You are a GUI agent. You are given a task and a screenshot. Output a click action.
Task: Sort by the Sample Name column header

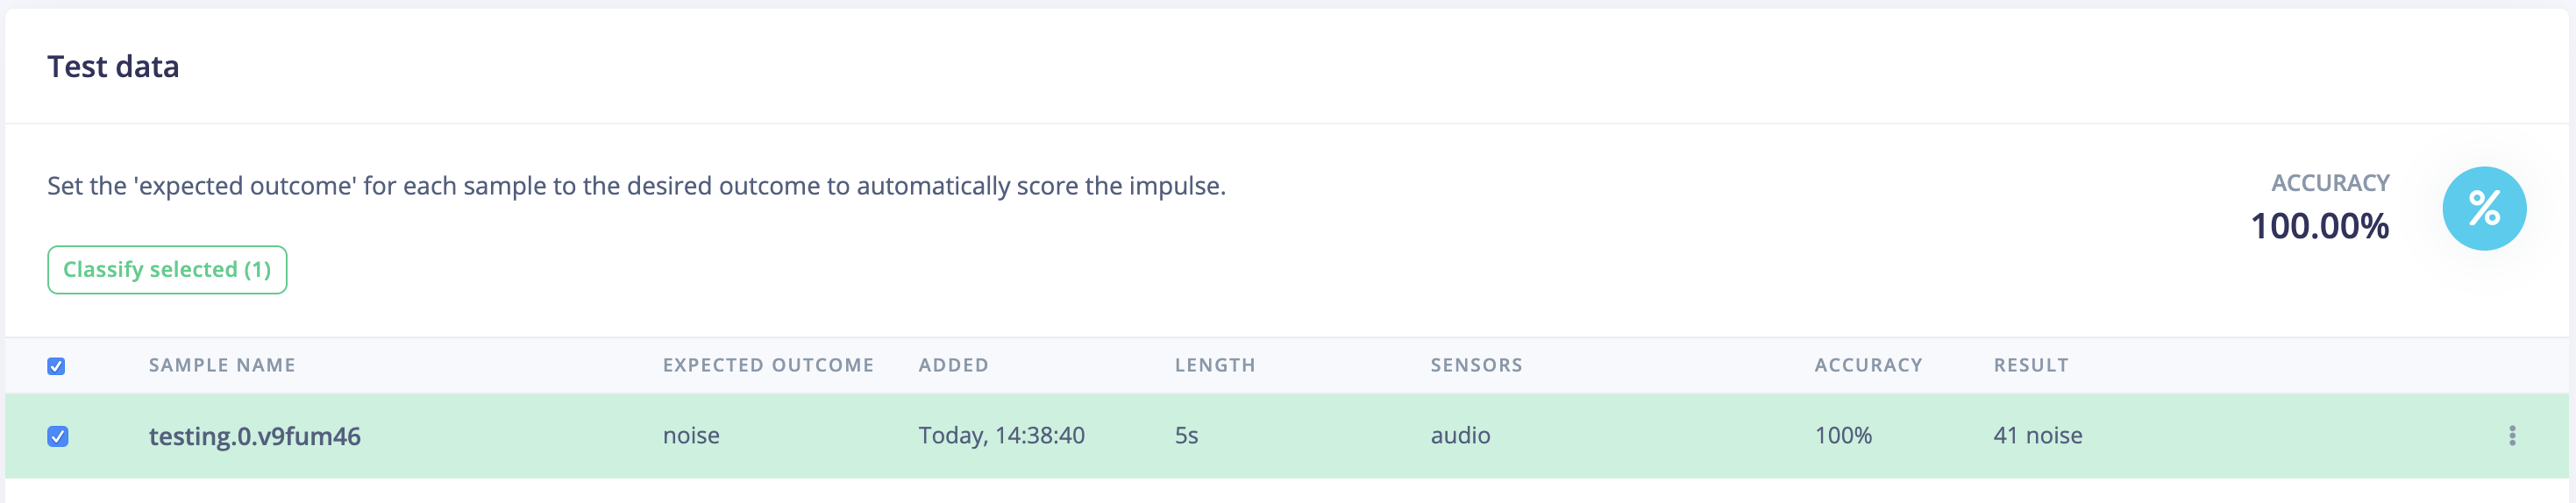222,365
